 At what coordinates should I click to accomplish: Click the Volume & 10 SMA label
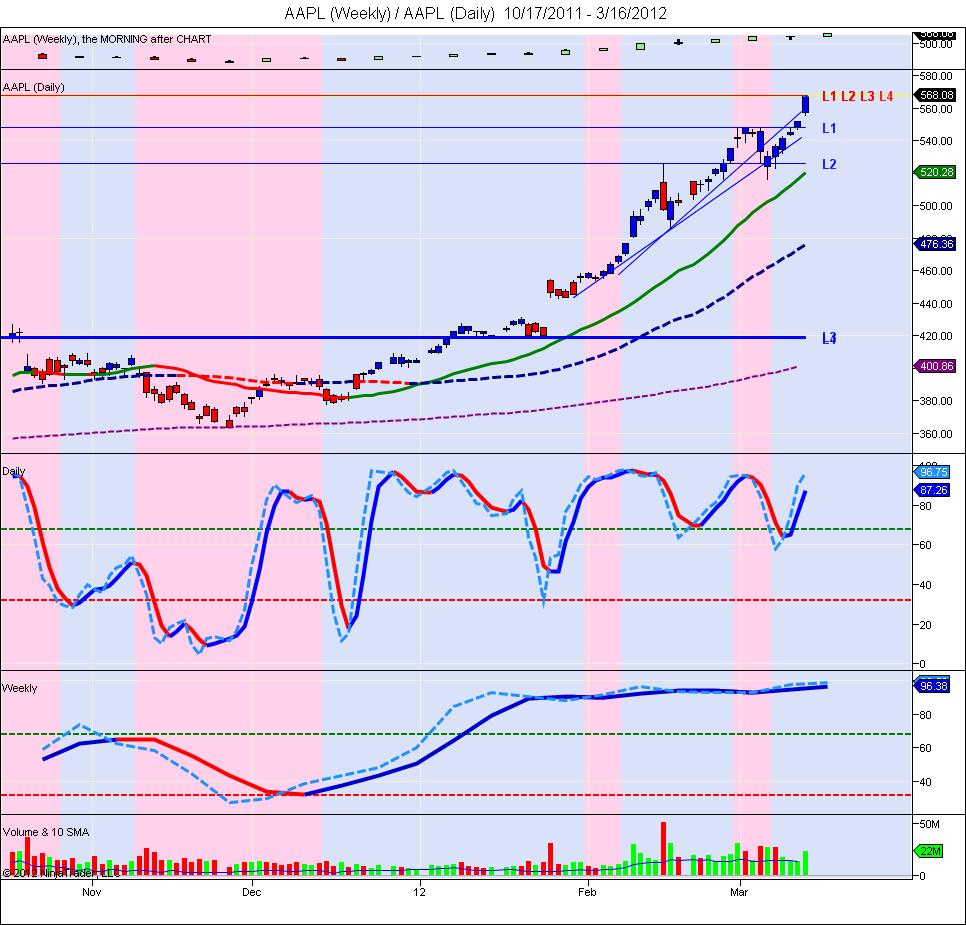coord(46,832)
